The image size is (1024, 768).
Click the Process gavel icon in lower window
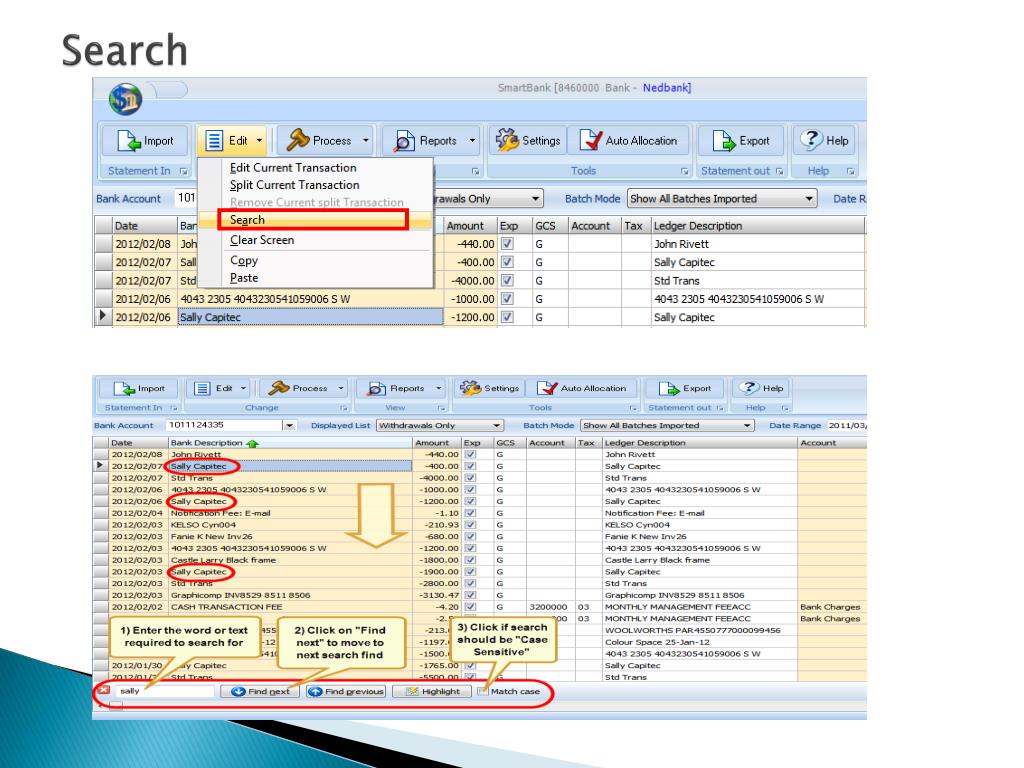coord(279,388)
